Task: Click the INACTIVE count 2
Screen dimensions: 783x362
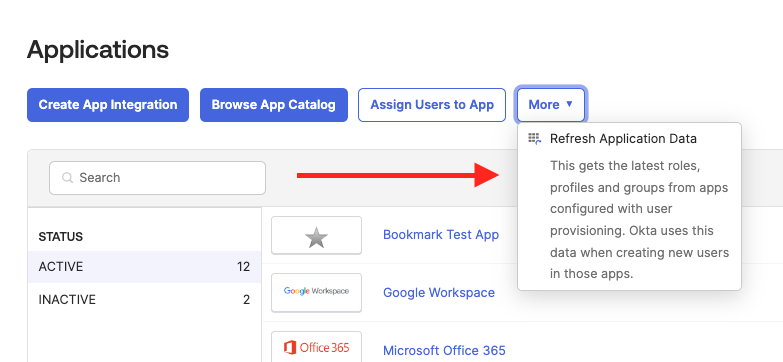Action: tap(246, 300)
